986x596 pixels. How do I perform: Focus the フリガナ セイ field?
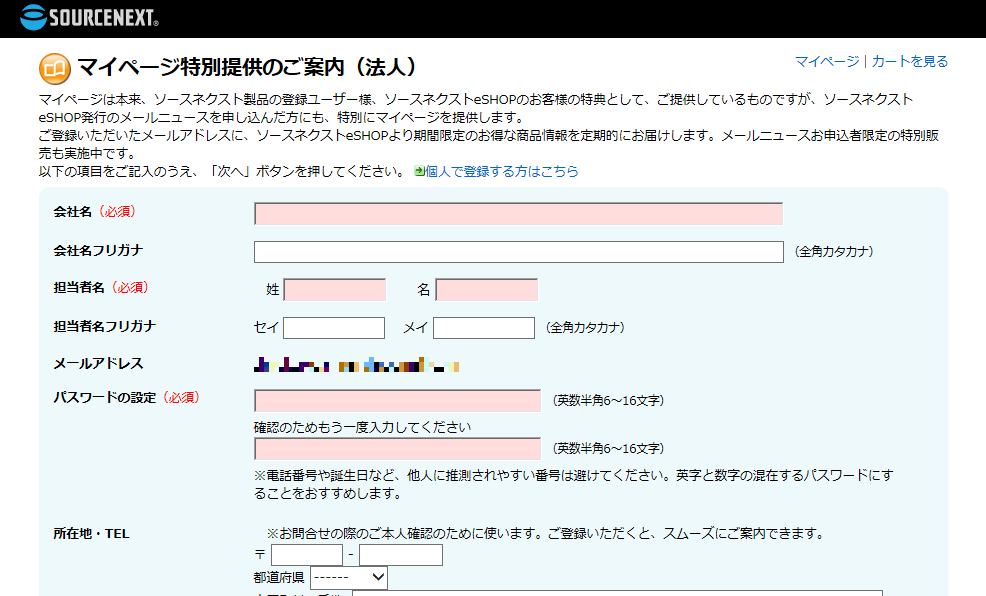pyautogui.click(x=334, y=328)
